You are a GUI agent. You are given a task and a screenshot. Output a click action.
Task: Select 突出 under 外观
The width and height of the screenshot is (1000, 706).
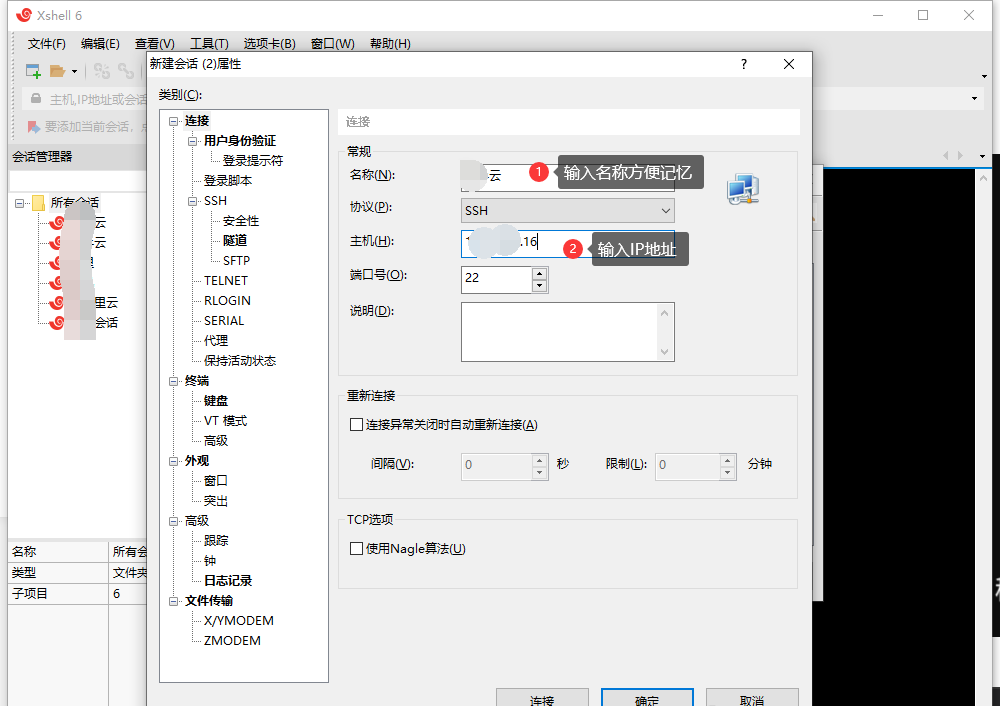216,501
